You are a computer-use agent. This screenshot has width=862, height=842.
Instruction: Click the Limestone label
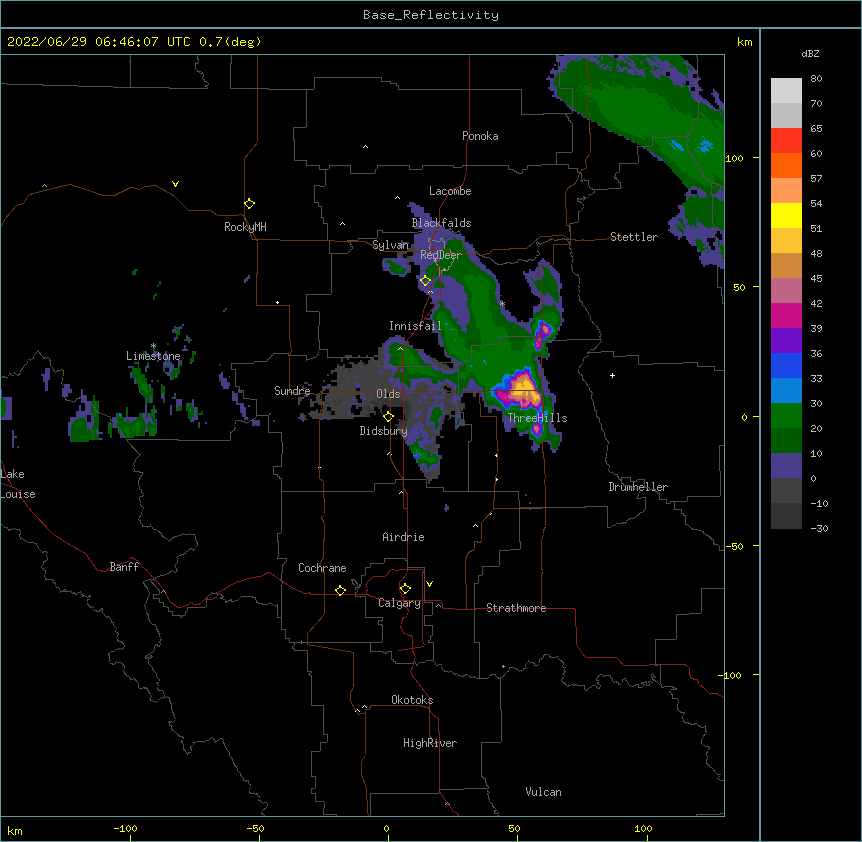pos(153,356)
